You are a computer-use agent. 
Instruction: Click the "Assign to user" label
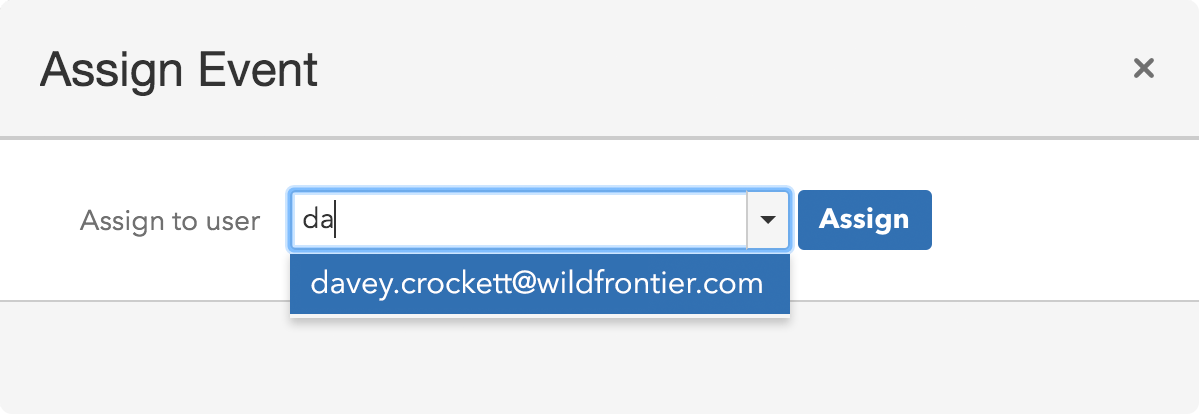(x=170, y=220)
